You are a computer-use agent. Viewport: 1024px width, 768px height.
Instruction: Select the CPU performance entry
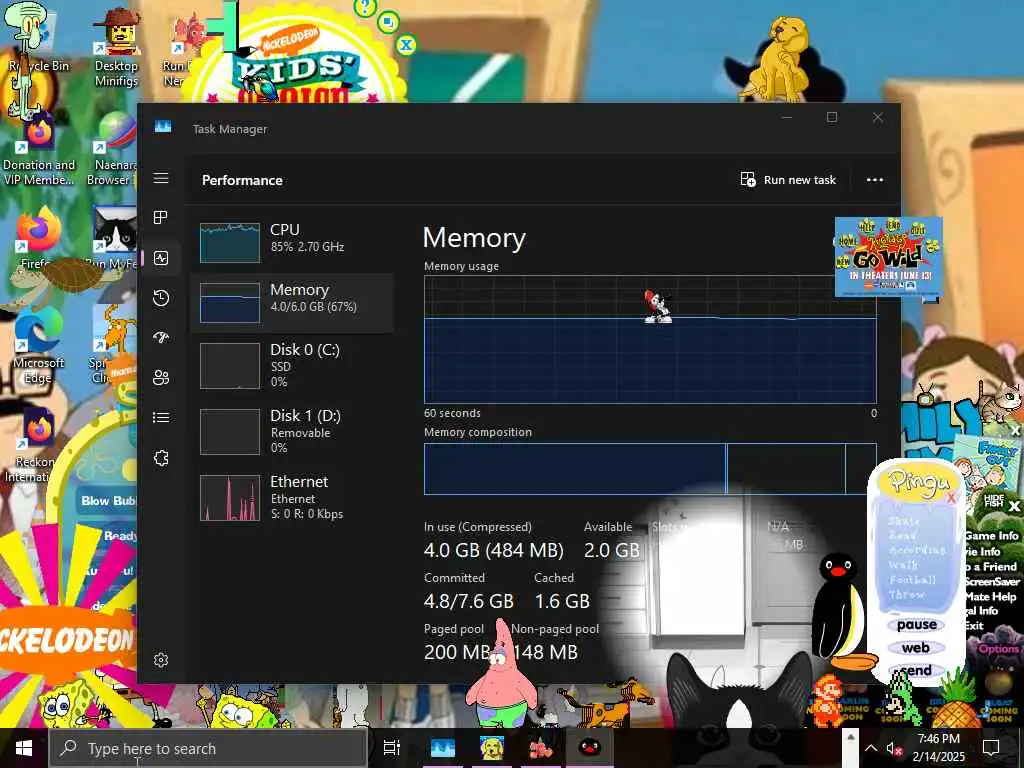coord(292,242)
